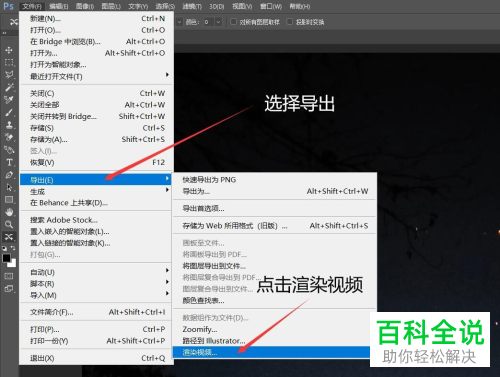Select the Magic Wand tool

click(x=9, y=87)
